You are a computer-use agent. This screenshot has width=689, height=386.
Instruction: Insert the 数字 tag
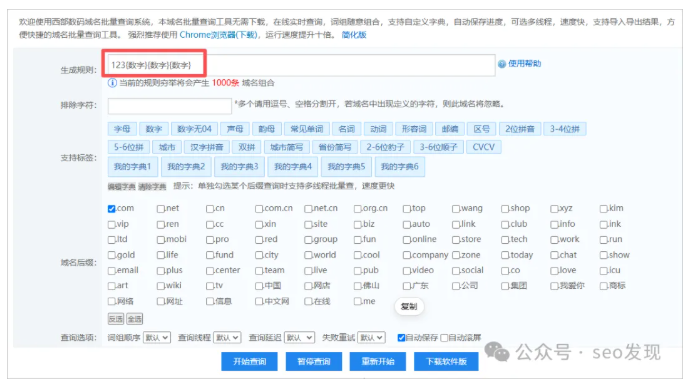click(x=154, y=129)
